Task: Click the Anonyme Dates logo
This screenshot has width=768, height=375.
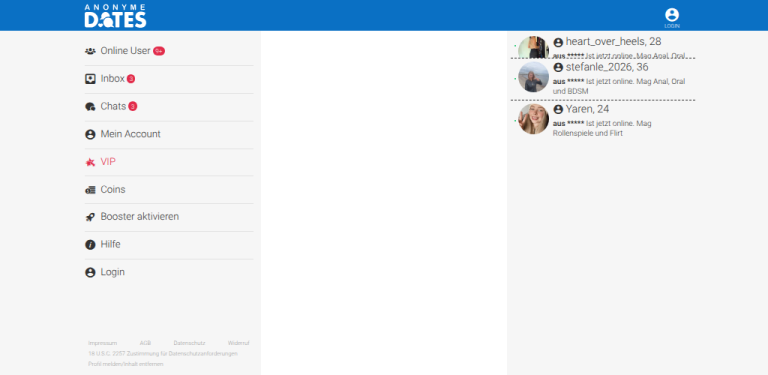Action: tap(115, 16)
